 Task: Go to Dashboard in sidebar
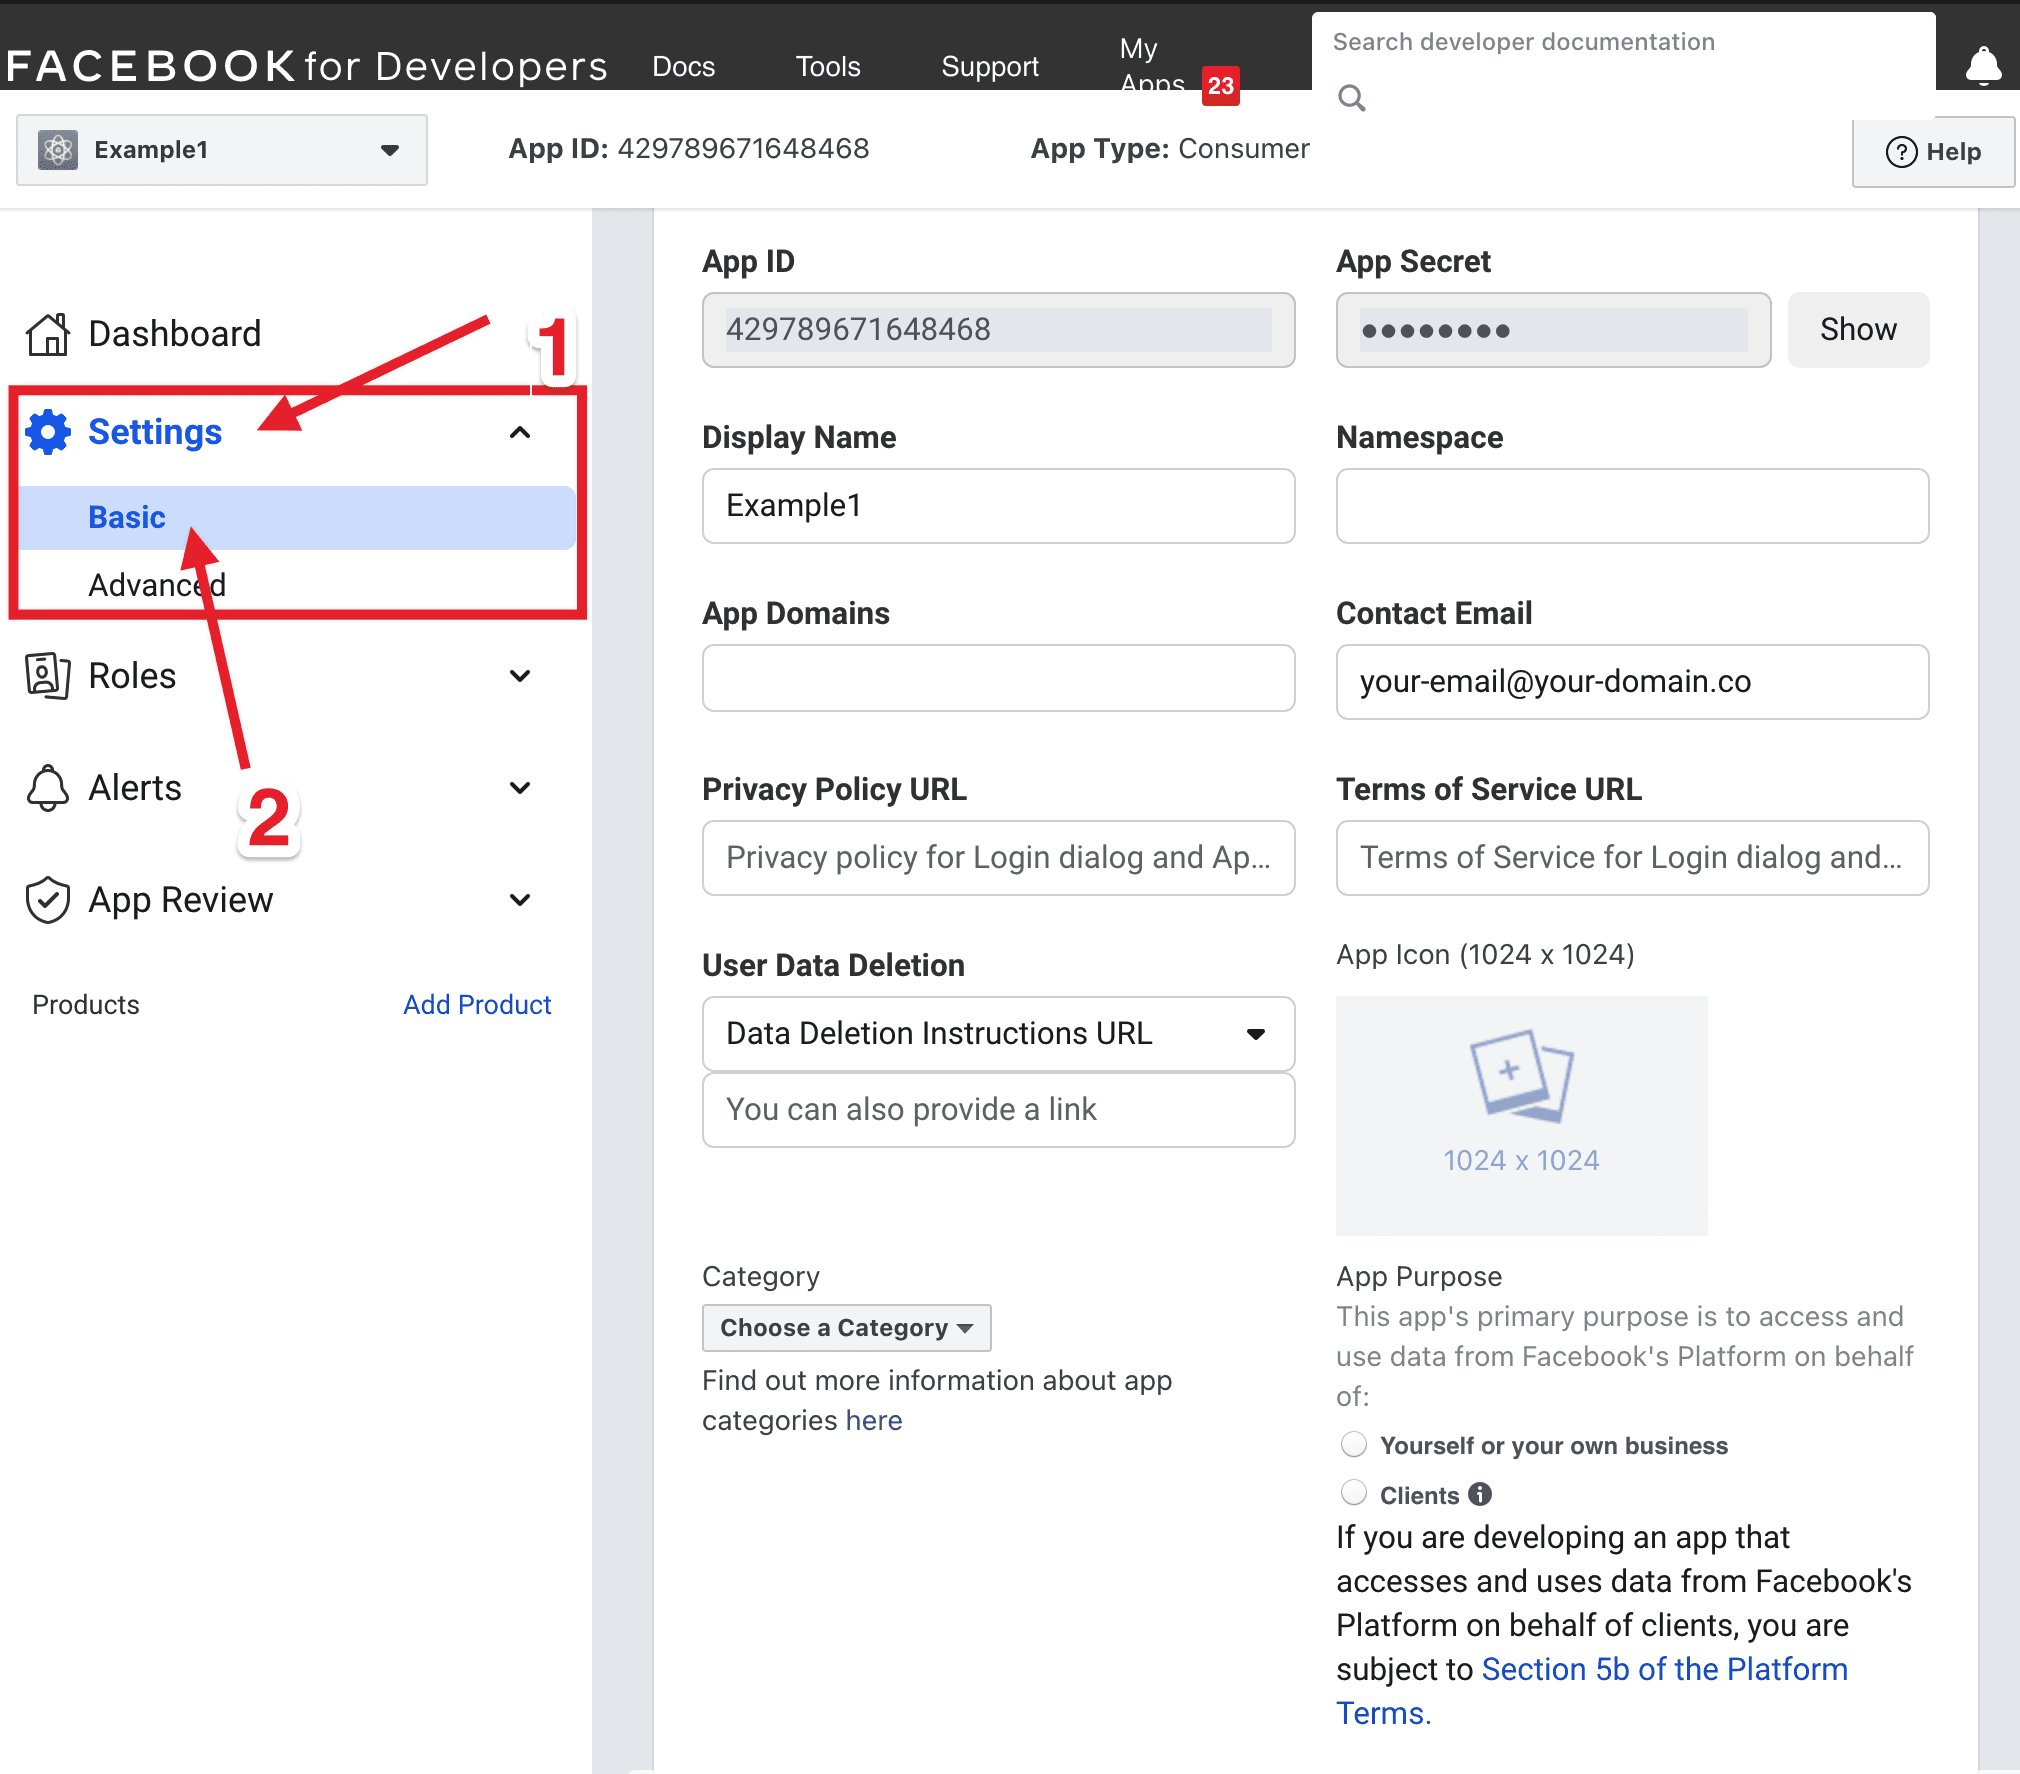pyautogui.click(x=174, y=334)
